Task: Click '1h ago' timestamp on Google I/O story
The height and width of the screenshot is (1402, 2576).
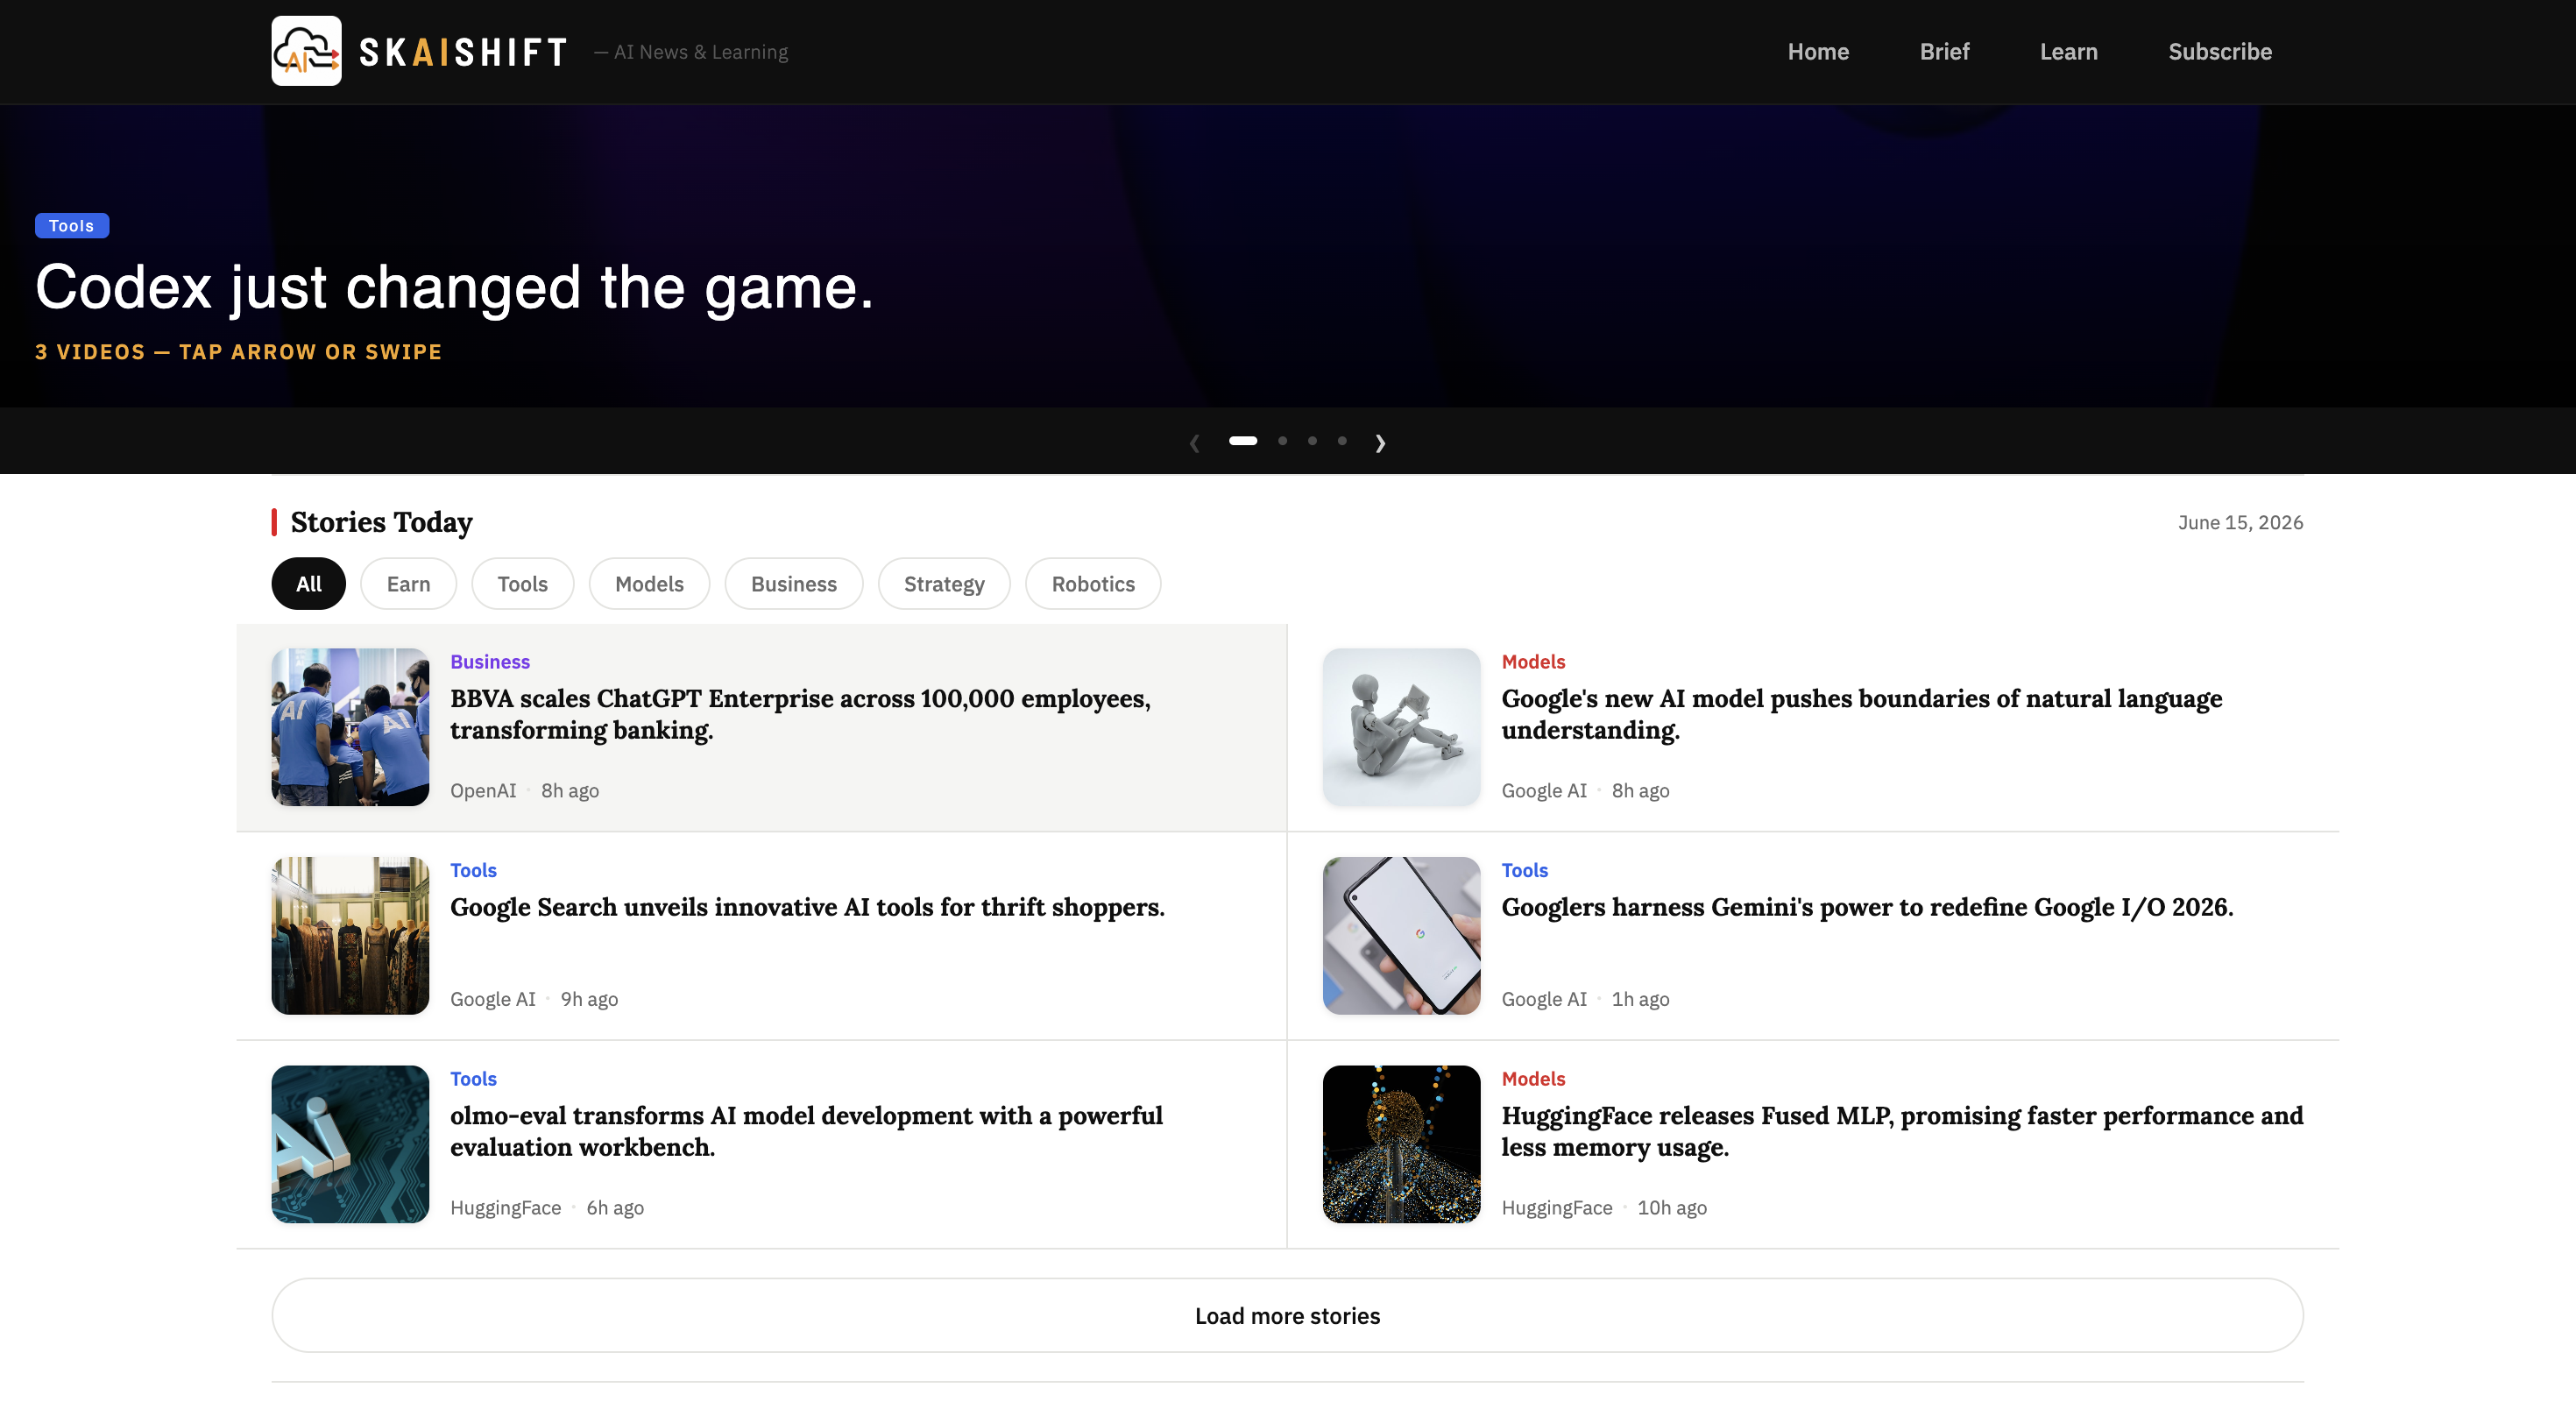Action: [1640, 999]
